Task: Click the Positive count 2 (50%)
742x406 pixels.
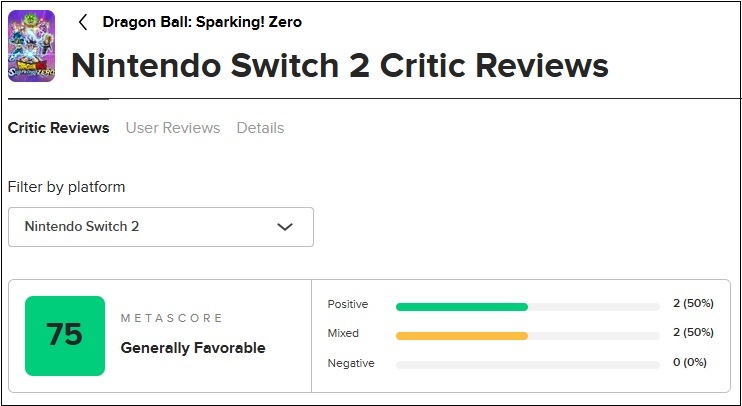Action: click(693, 304)
